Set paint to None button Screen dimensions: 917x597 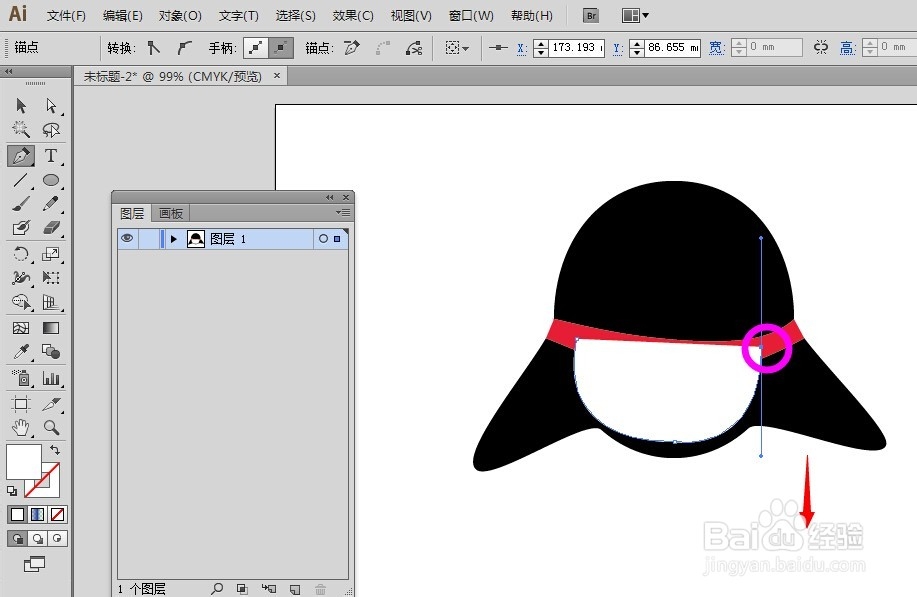[x=57, y=515]
